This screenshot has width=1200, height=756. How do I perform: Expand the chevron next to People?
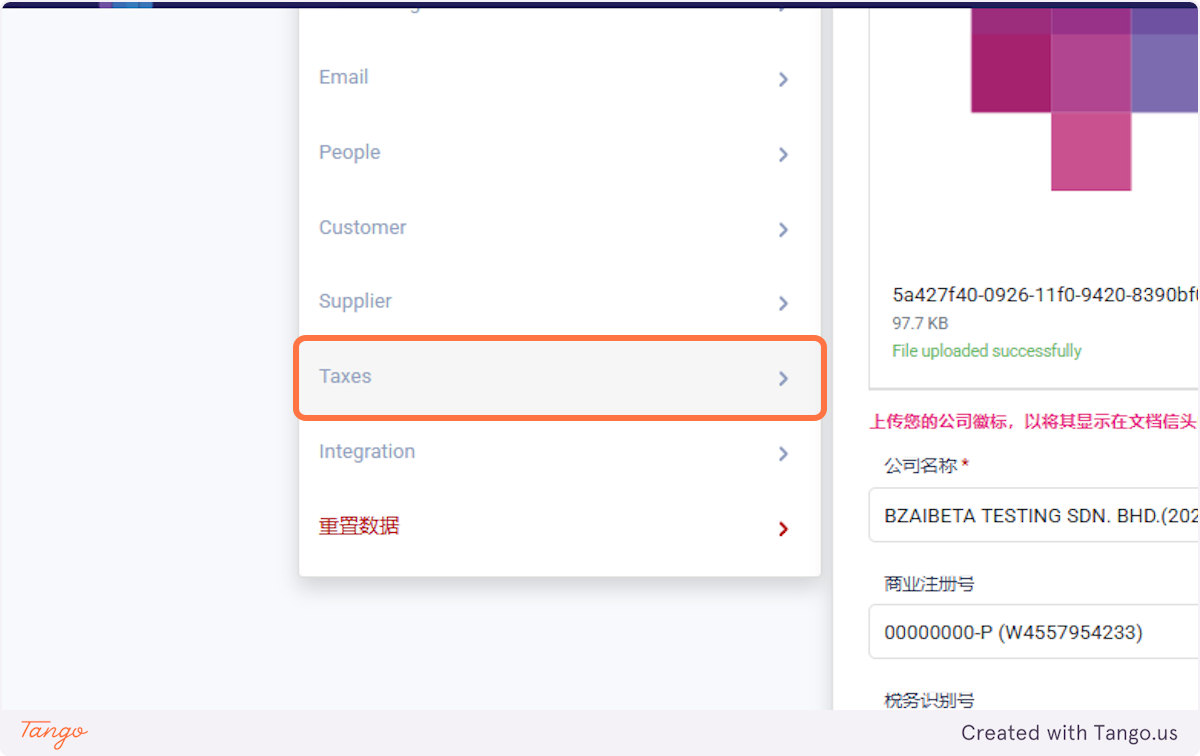[x=783, y=154]
